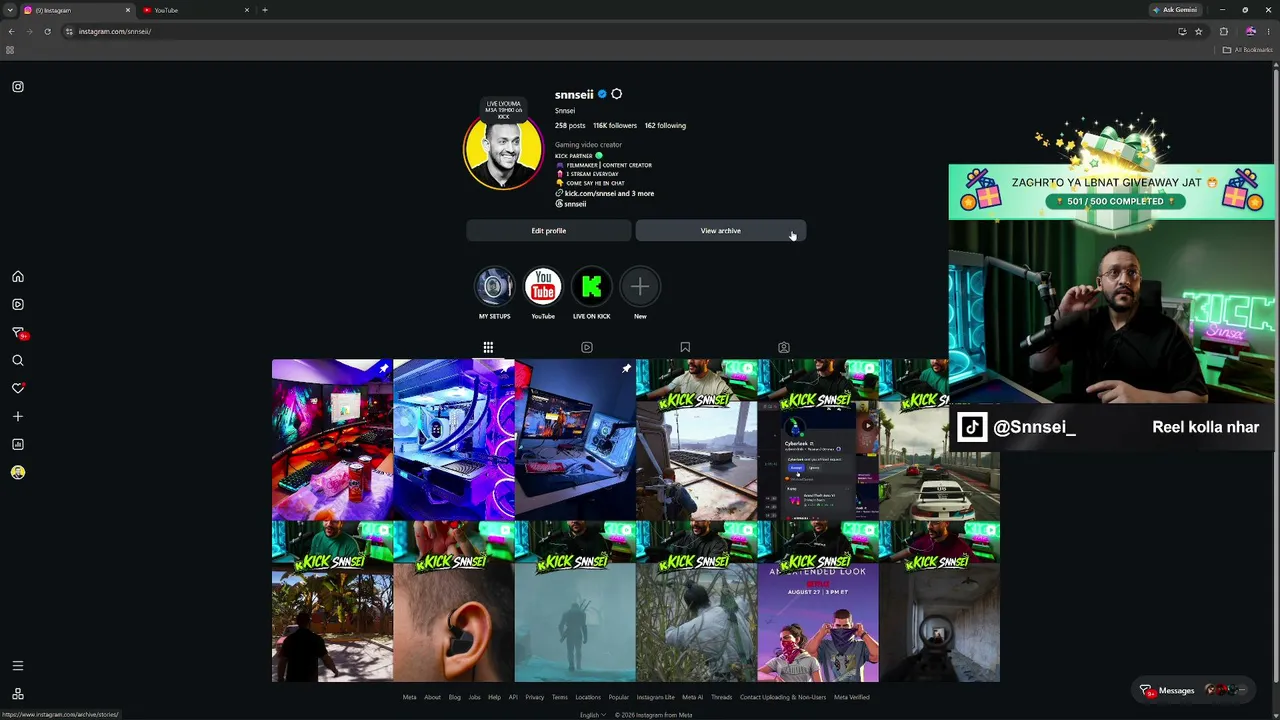Open Search in the left sidebar

point(18,361)
